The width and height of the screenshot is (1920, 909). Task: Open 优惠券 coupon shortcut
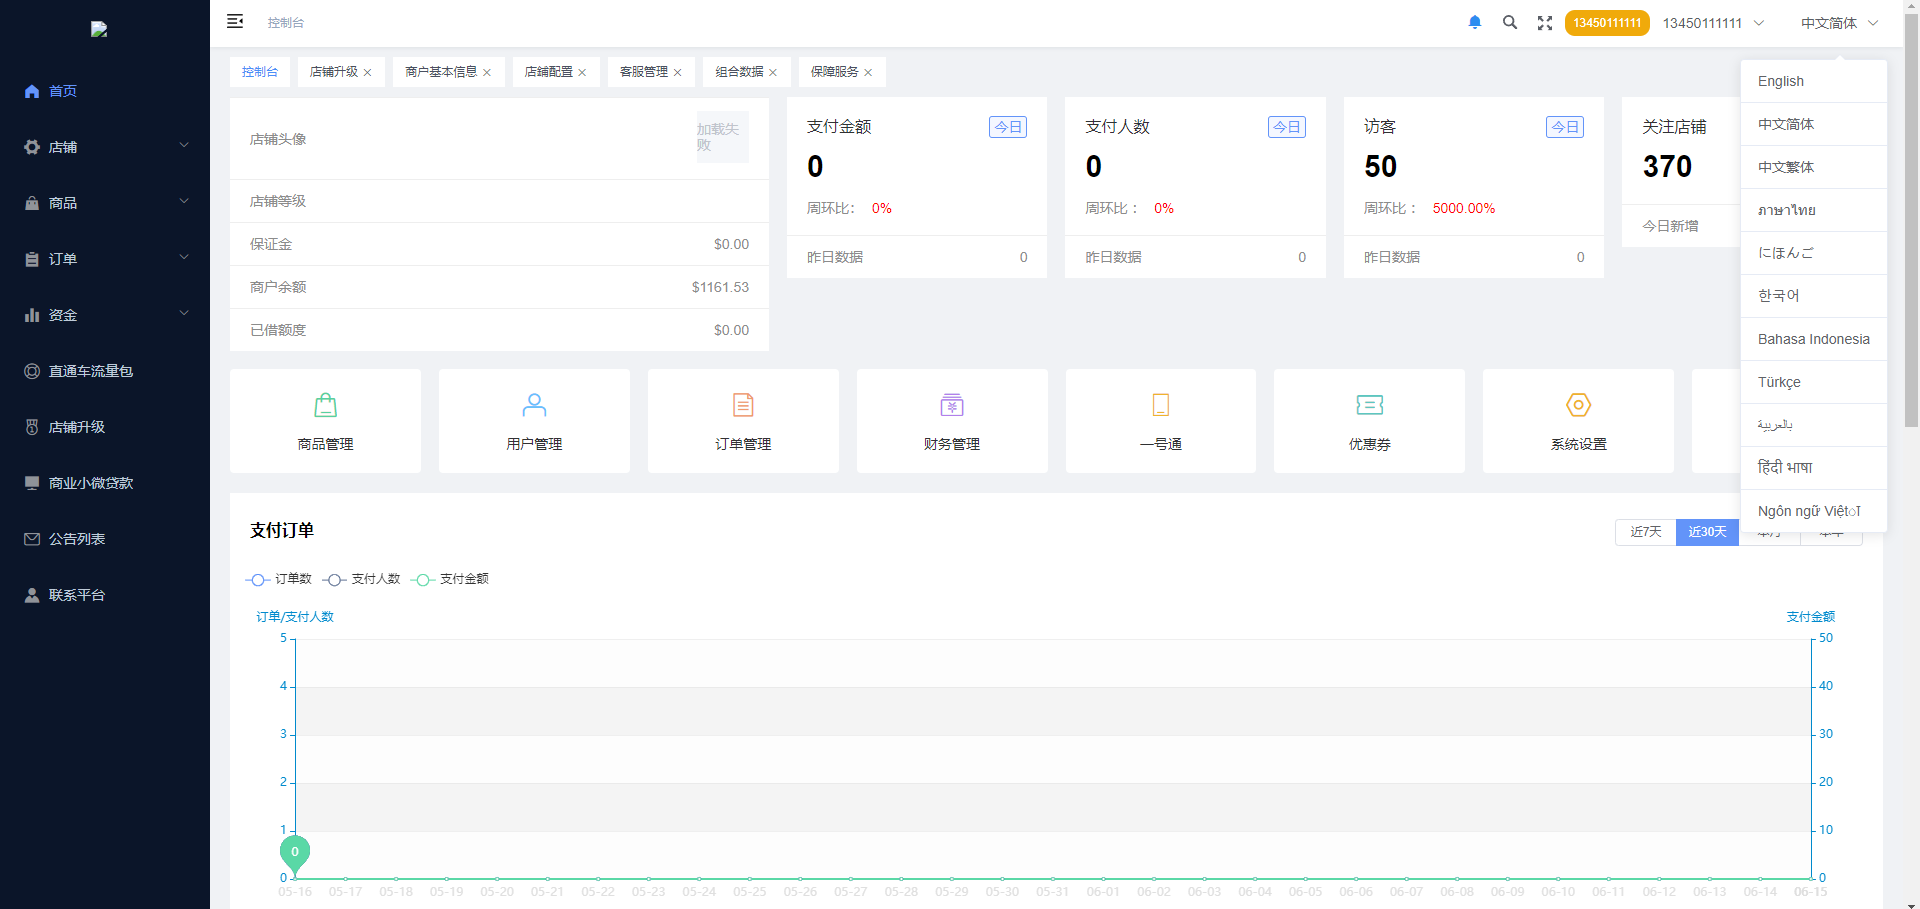(1369, 421)
